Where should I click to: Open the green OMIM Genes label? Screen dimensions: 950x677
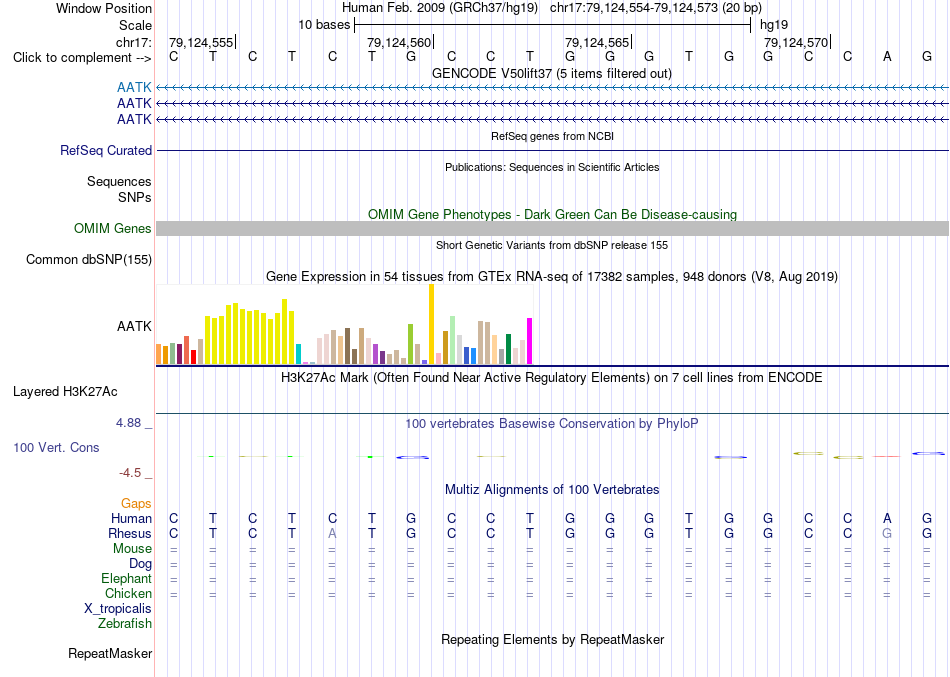pyautogui.click(x=113, y=228)
